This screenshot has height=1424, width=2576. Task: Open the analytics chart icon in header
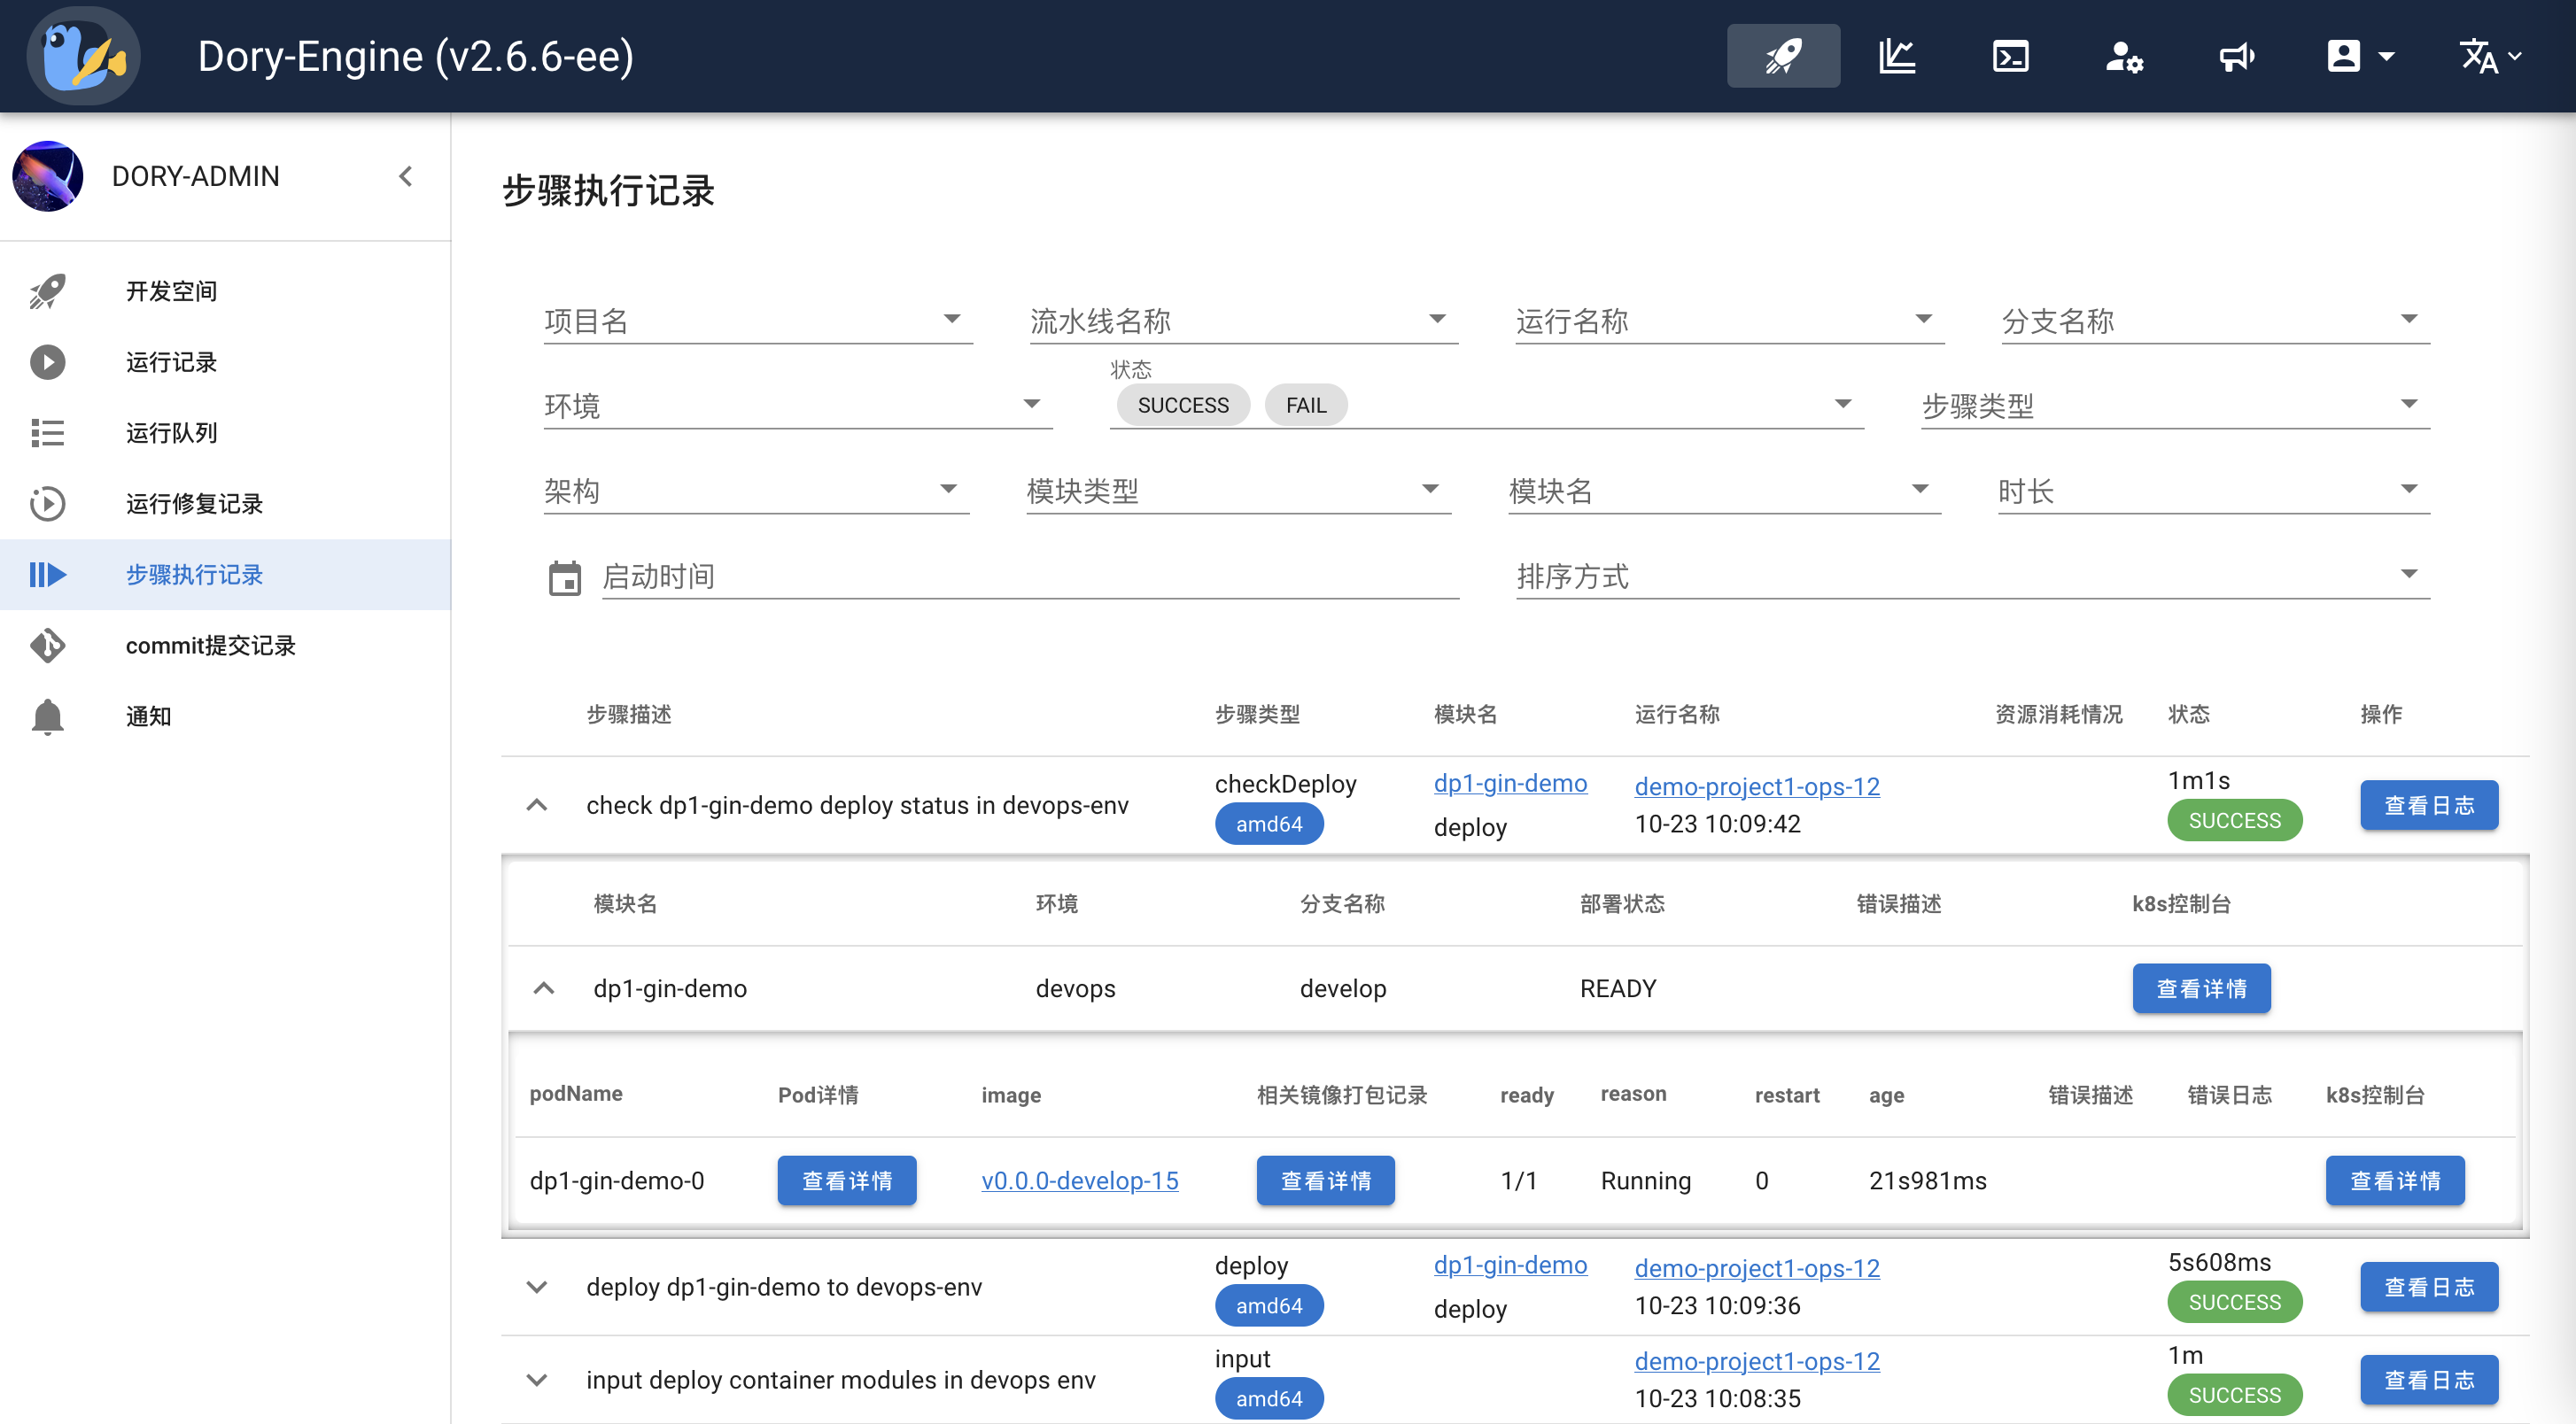tap(1897, 56)
